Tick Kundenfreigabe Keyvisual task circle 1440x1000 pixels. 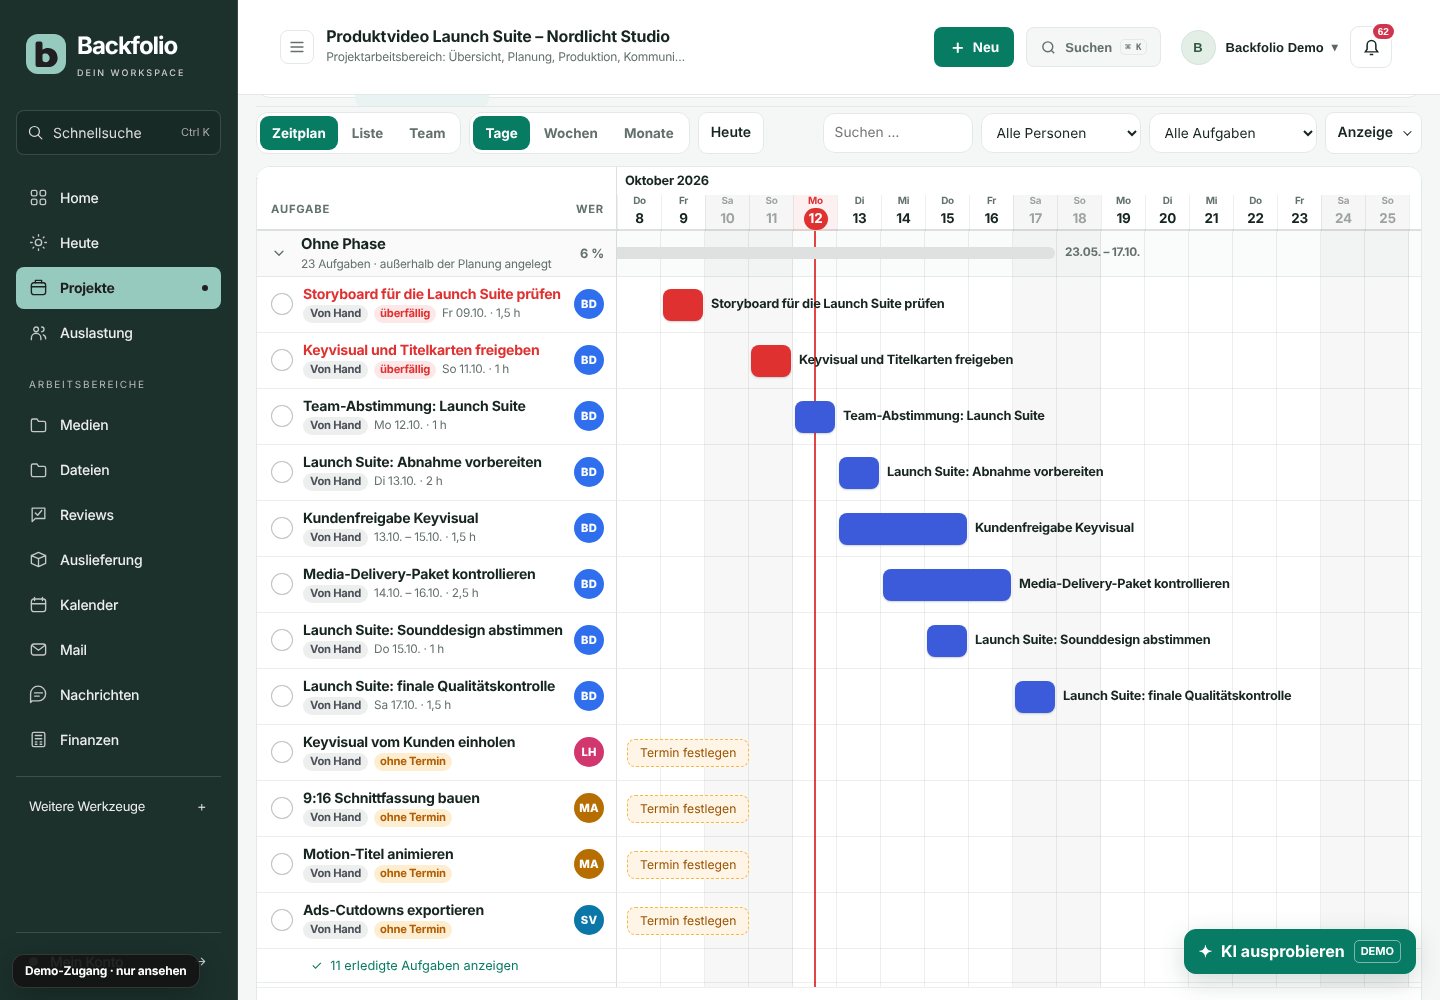282,528
